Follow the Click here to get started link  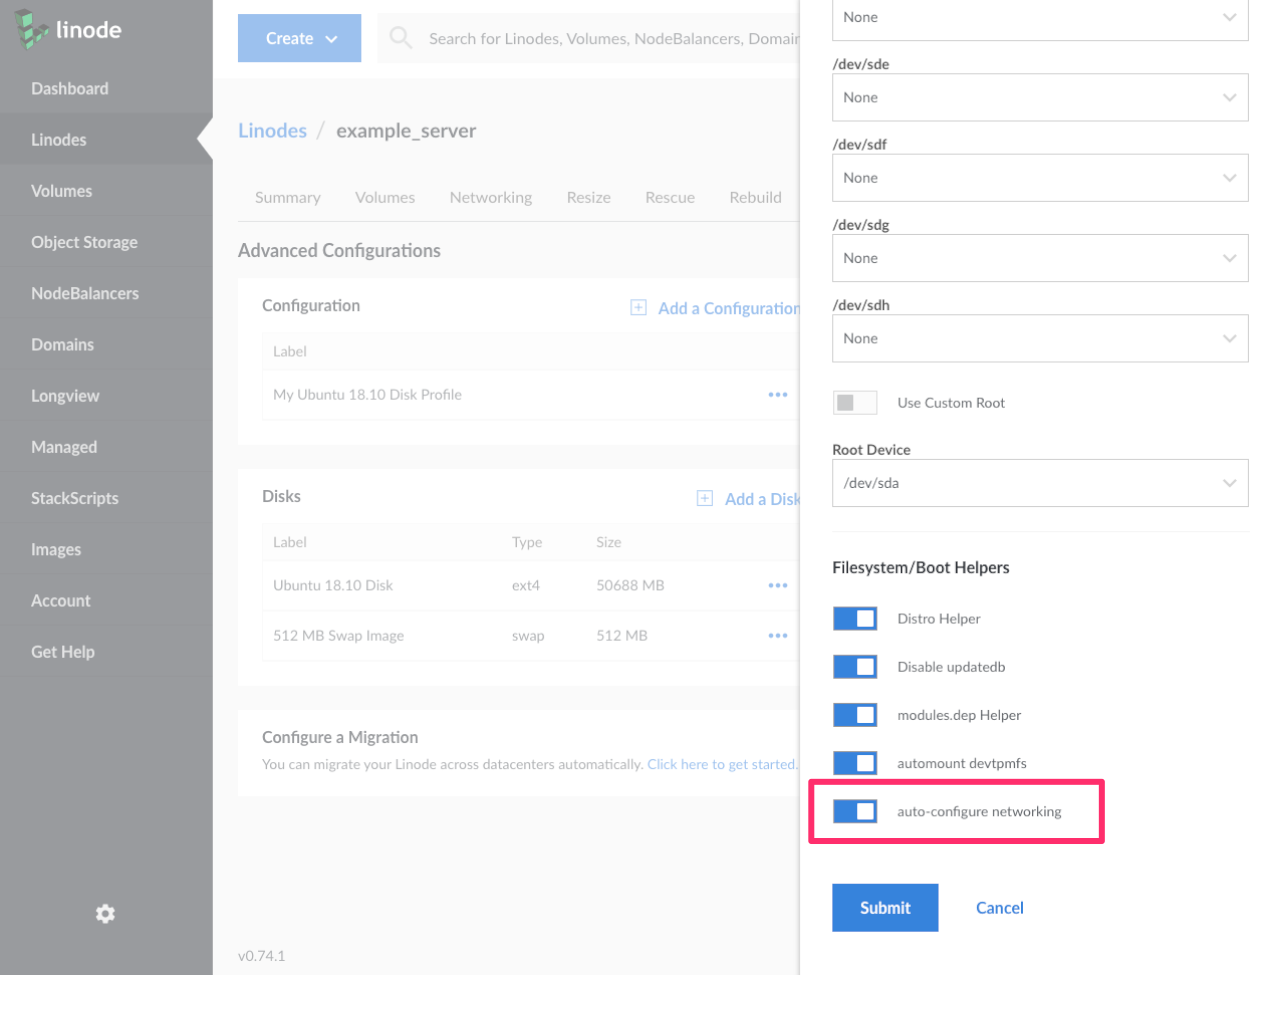(x=721, y=765)
